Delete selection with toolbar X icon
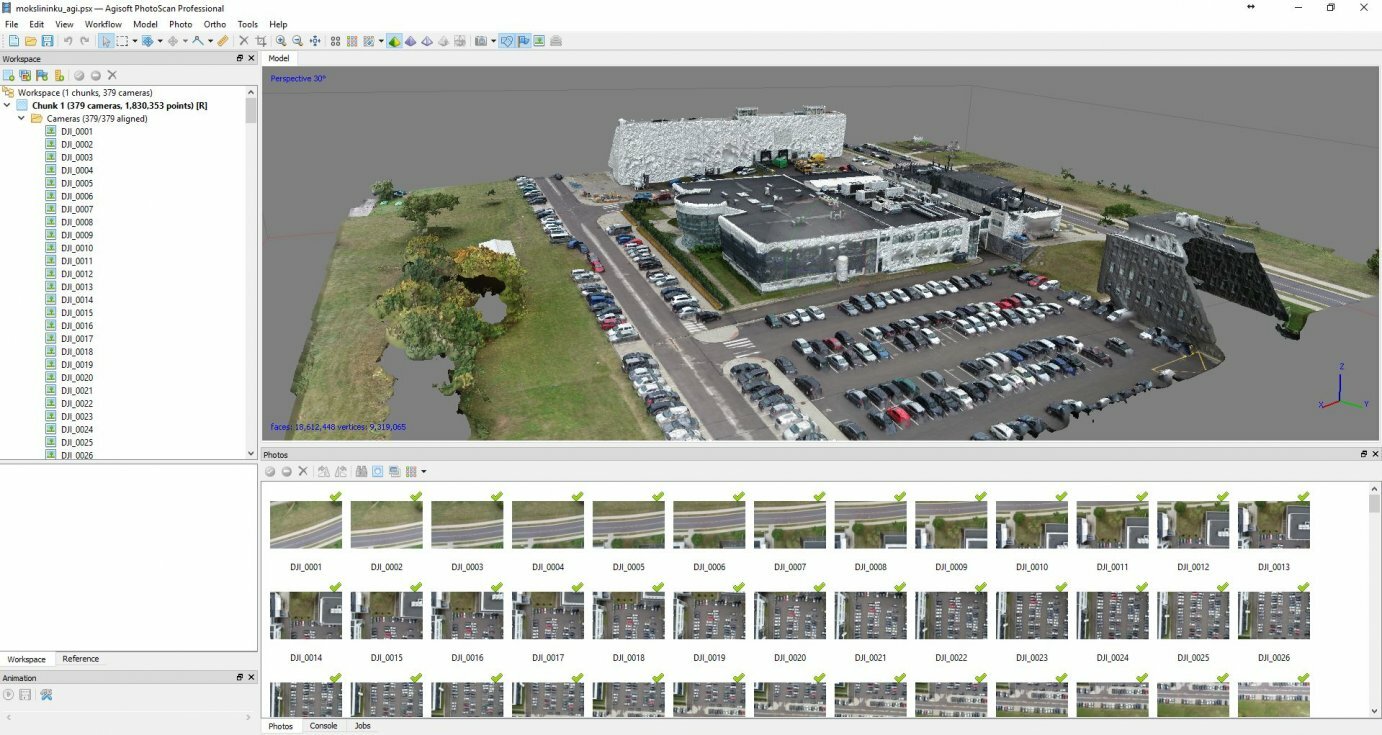The image size is (1382, 735). tap(244, 41)
